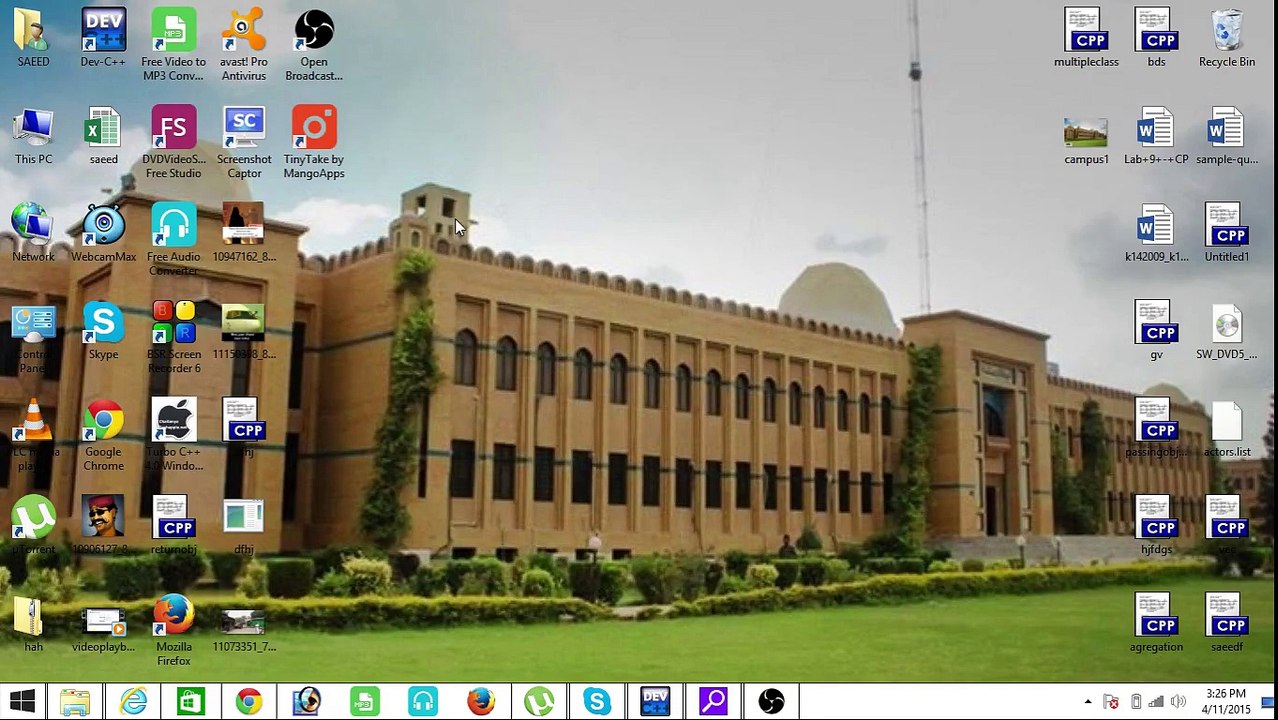Open the Lab+9+-+CP Word document
Image resolution: width=1278 pixels, height=720 pixels.
1156,136
